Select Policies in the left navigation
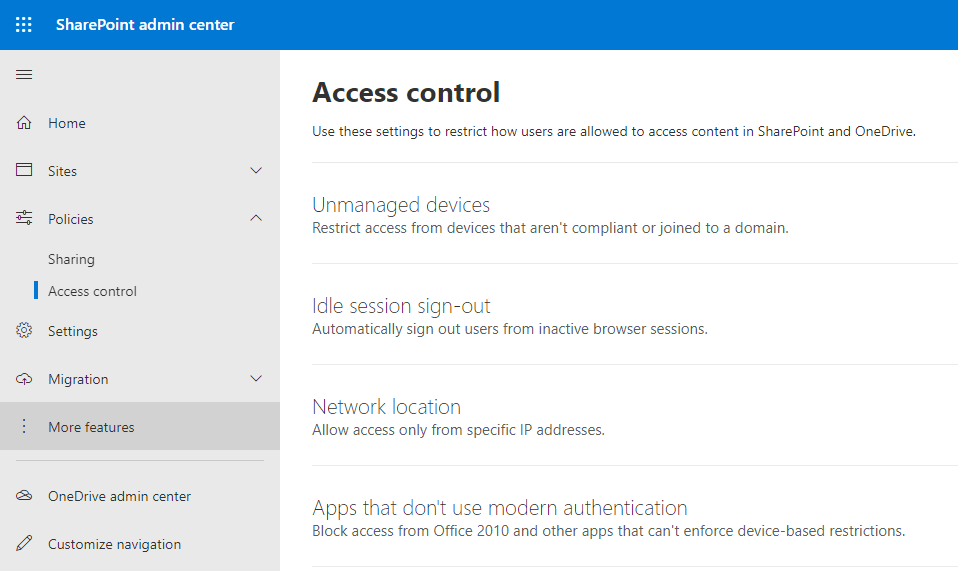This screenshot has height=571, width=958. click(x=71, y=219)
